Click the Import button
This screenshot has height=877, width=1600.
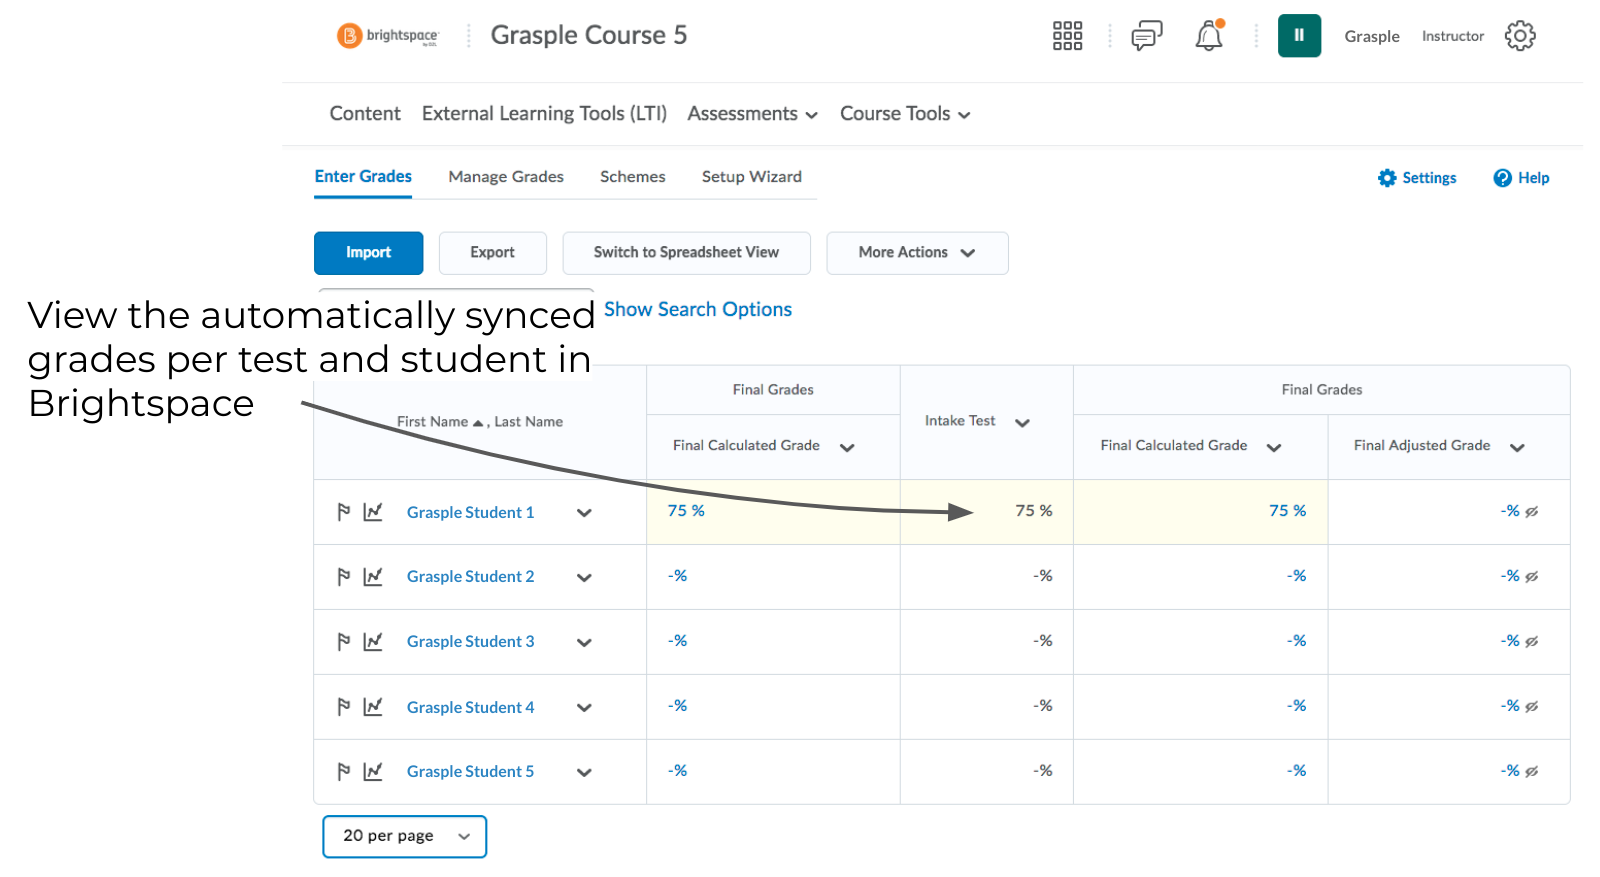click(x=368, y=253)
